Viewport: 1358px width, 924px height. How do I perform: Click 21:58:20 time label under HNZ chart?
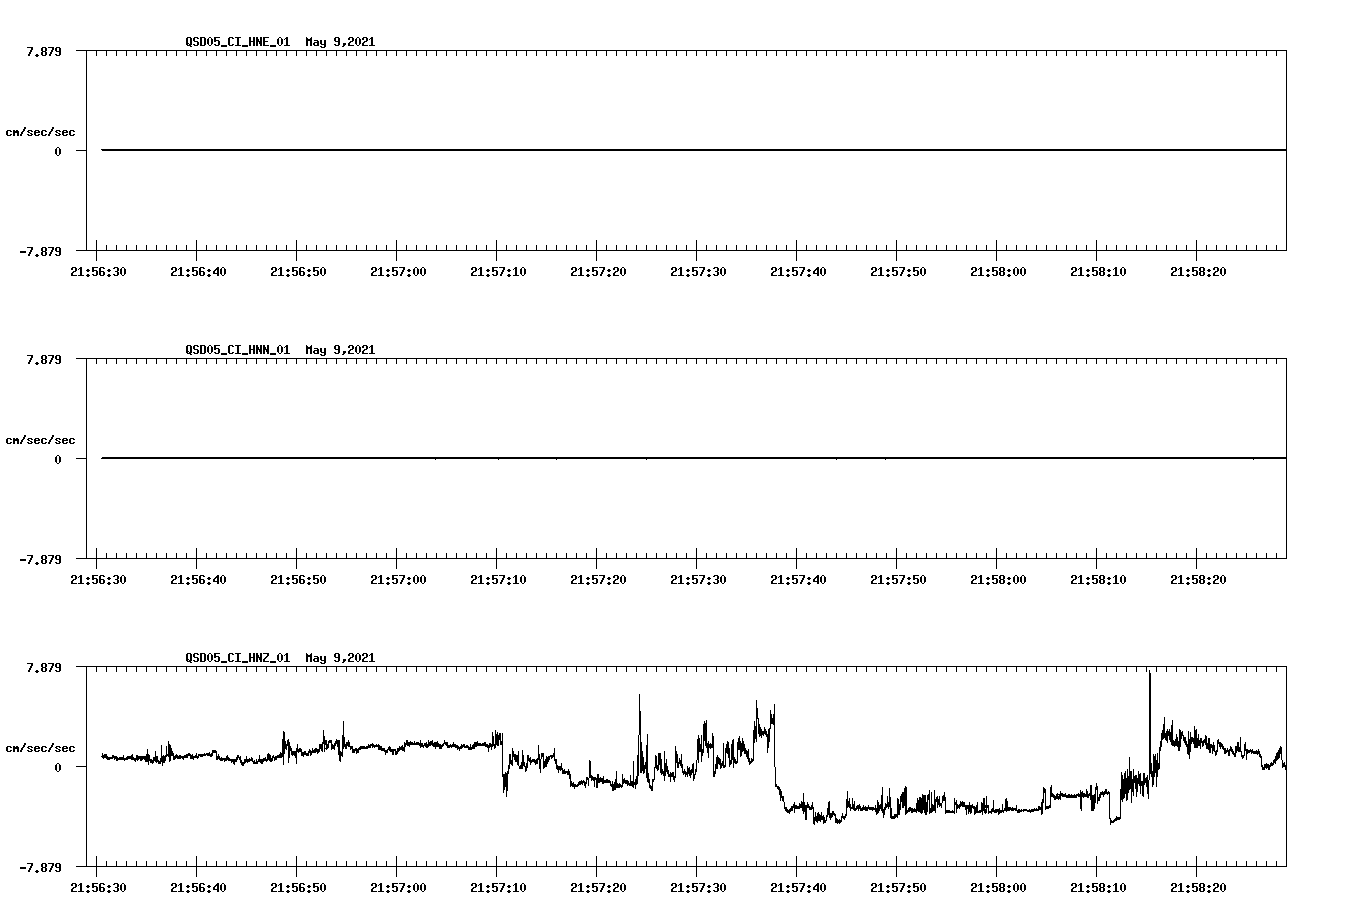coord(1198,888)
